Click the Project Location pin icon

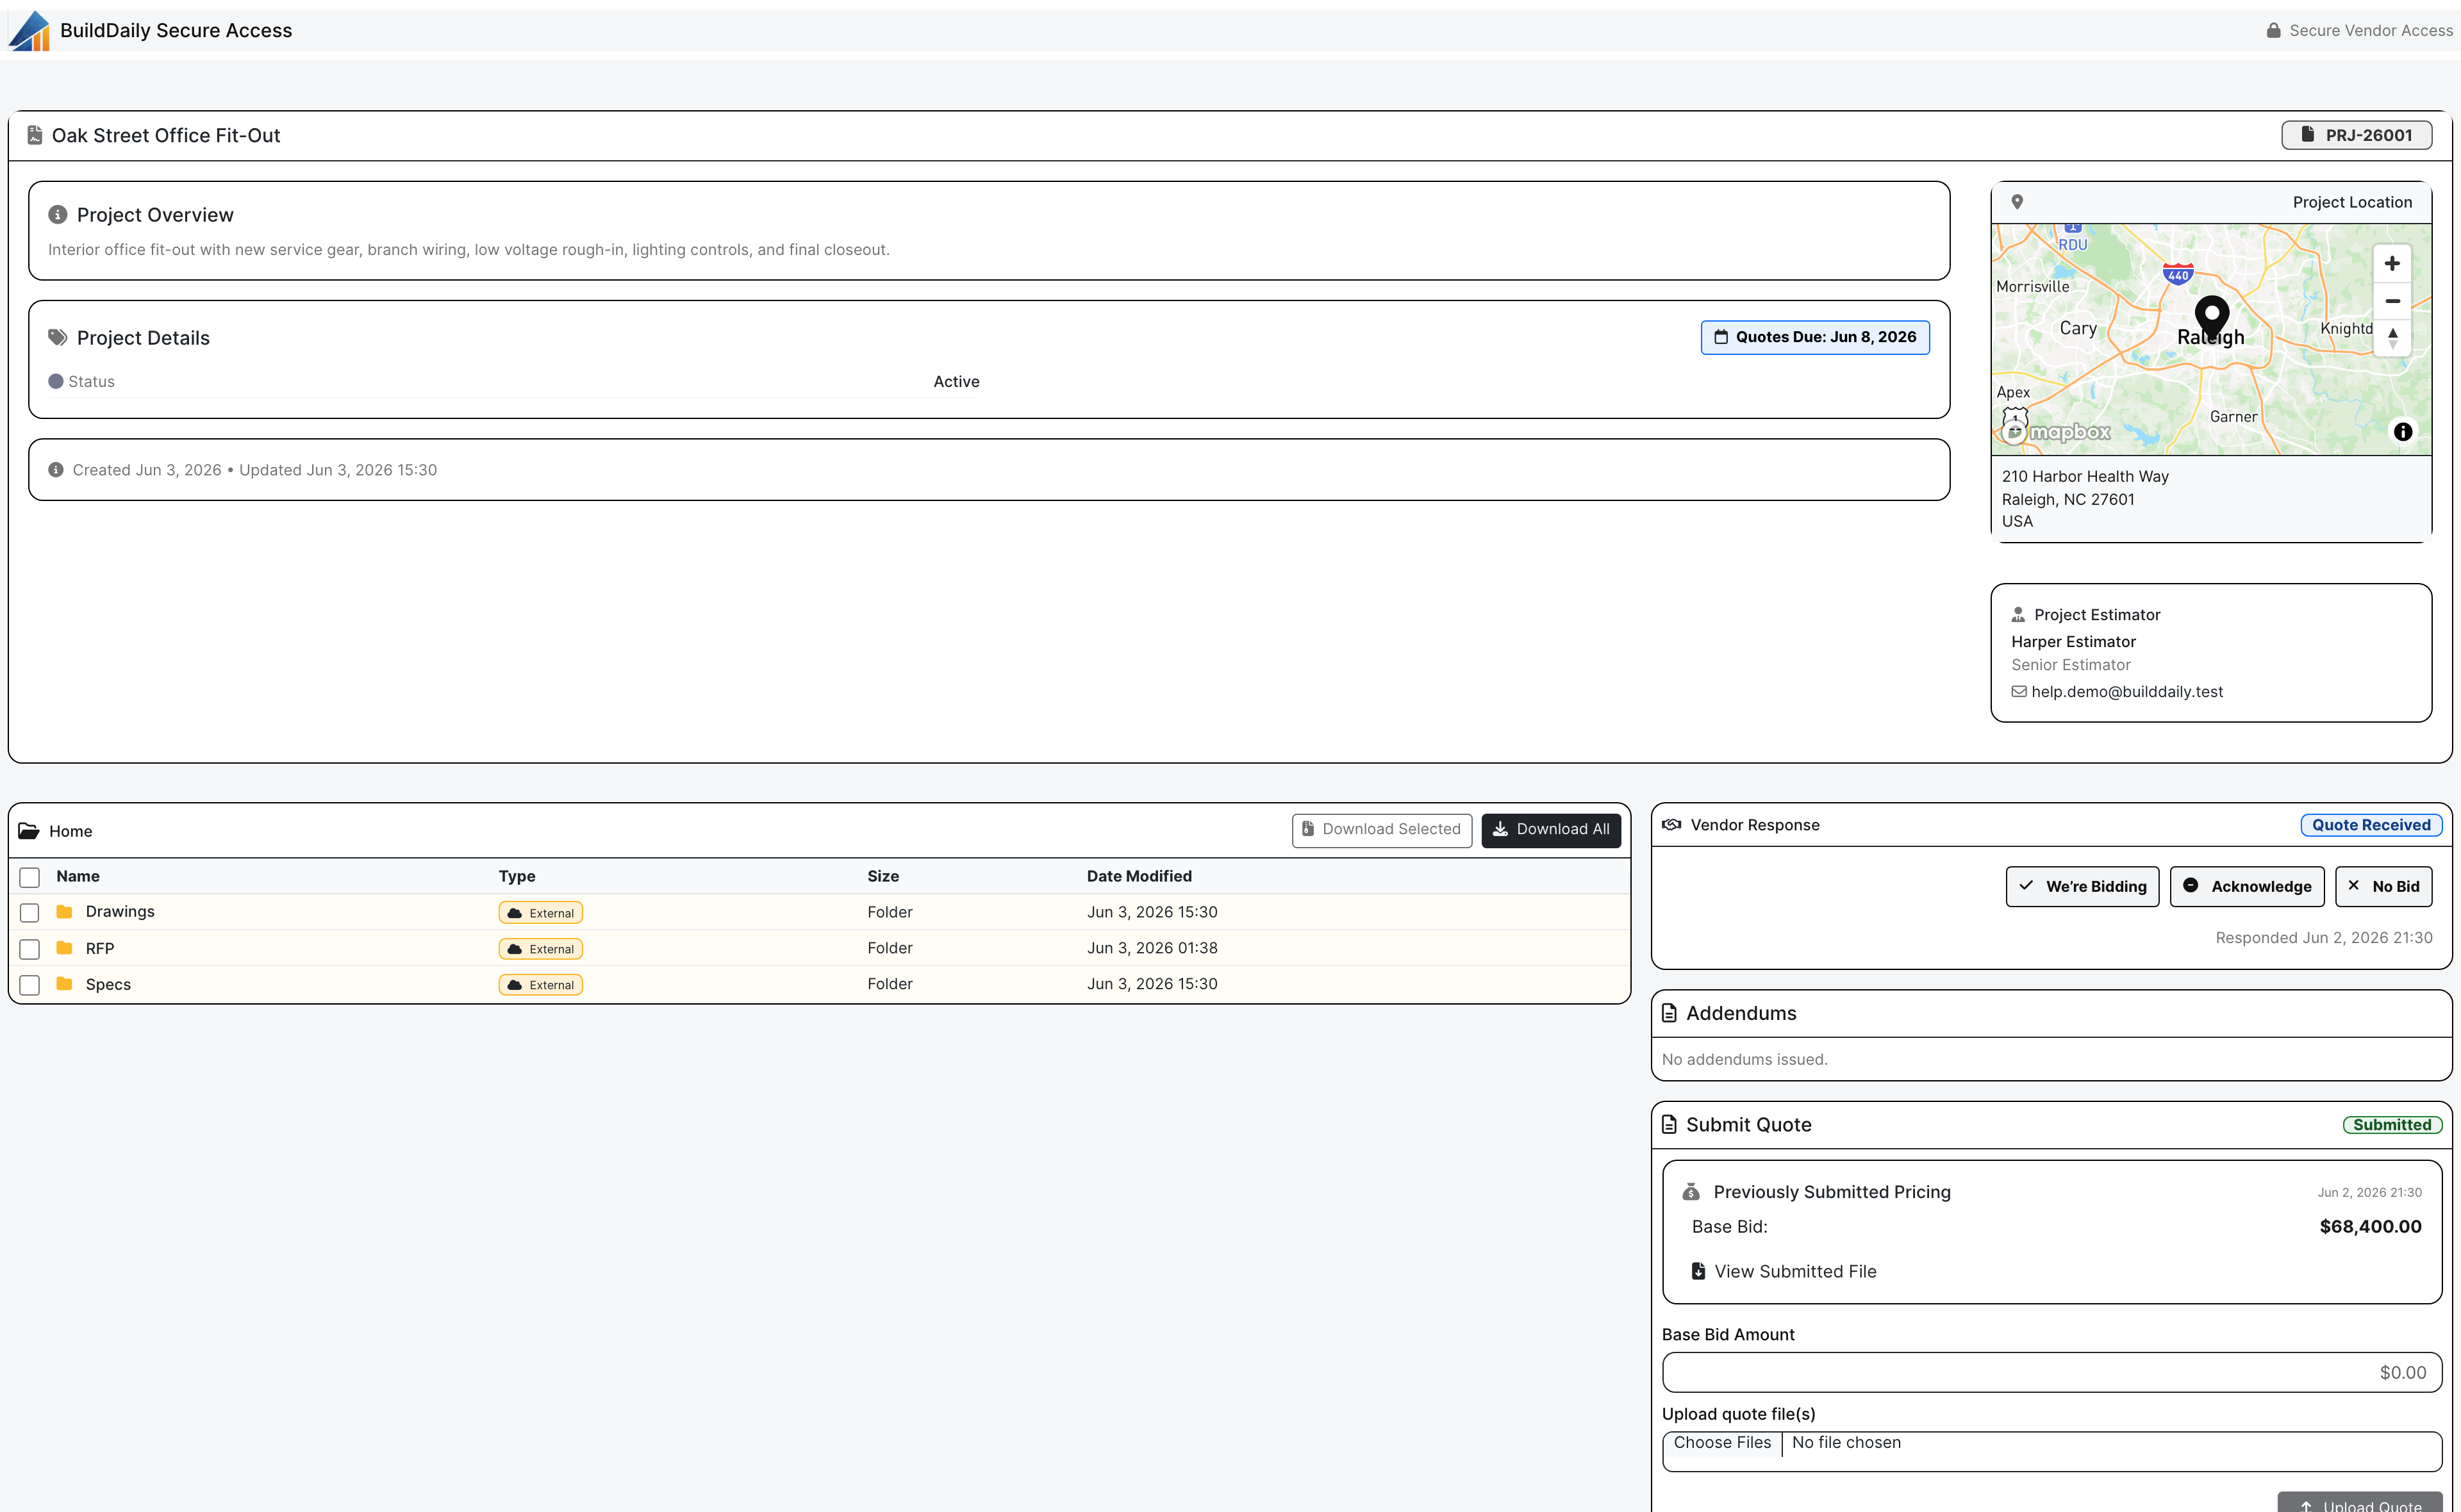[2017, 202]
